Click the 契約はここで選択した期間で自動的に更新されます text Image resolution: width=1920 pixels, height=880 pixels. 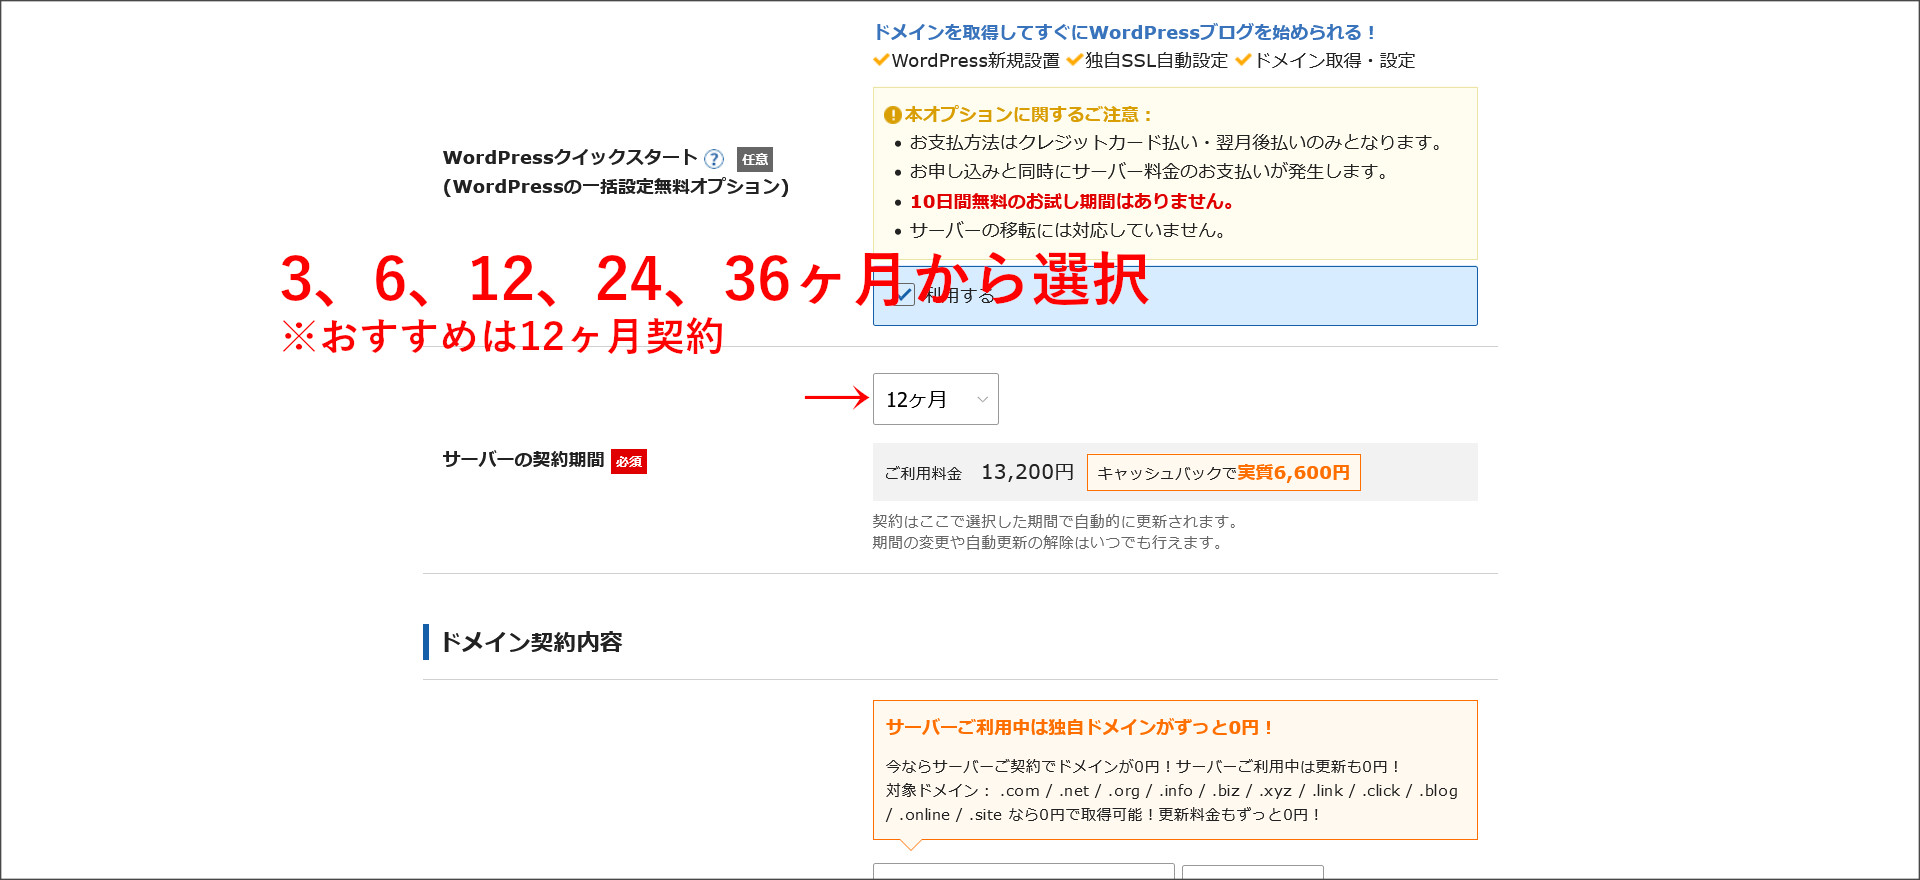click(1057, 521)
